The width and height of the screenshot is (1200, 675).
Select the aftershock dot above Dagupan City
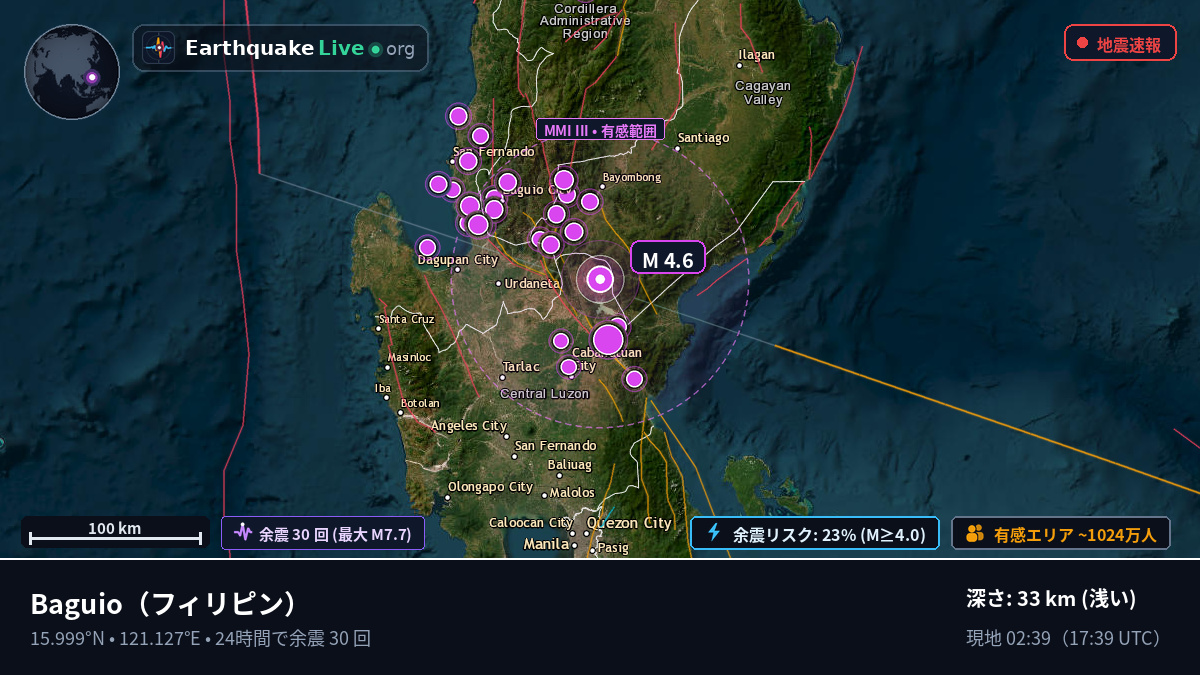click(427, 247)
